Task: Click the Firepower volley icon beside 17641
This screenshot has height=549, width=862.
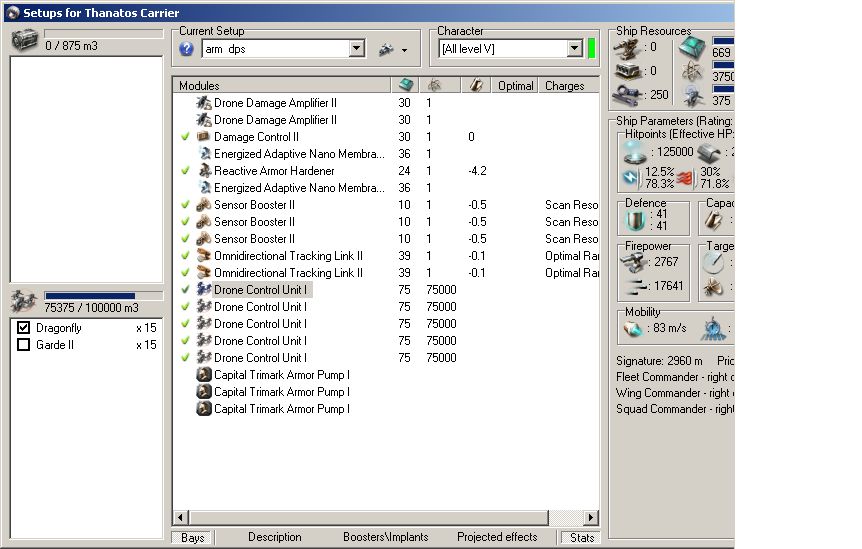Action: tap(637, 287)
